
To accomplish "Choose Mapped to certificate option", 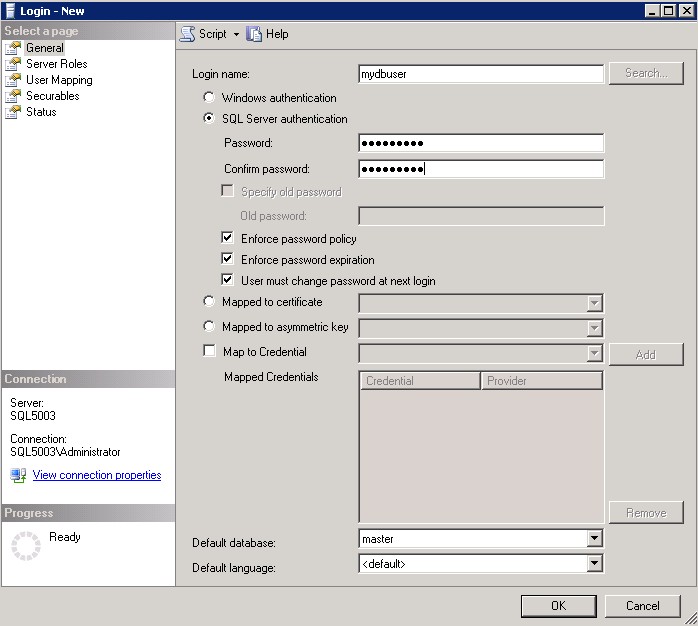I will 209,302.
